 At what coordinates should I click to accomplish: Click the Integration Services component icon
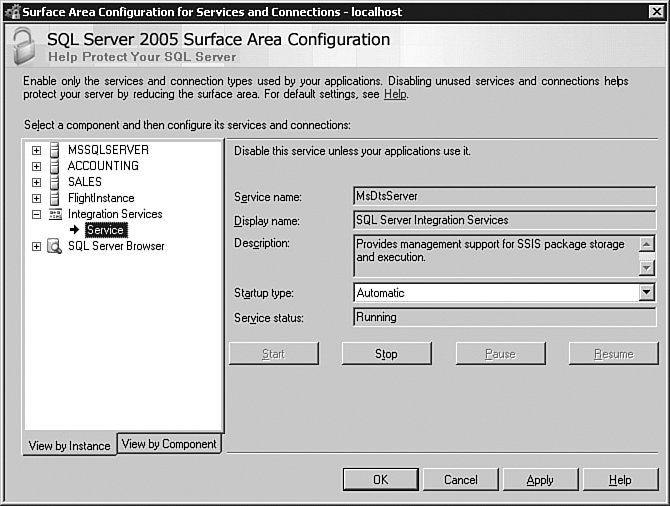[55, 214]
